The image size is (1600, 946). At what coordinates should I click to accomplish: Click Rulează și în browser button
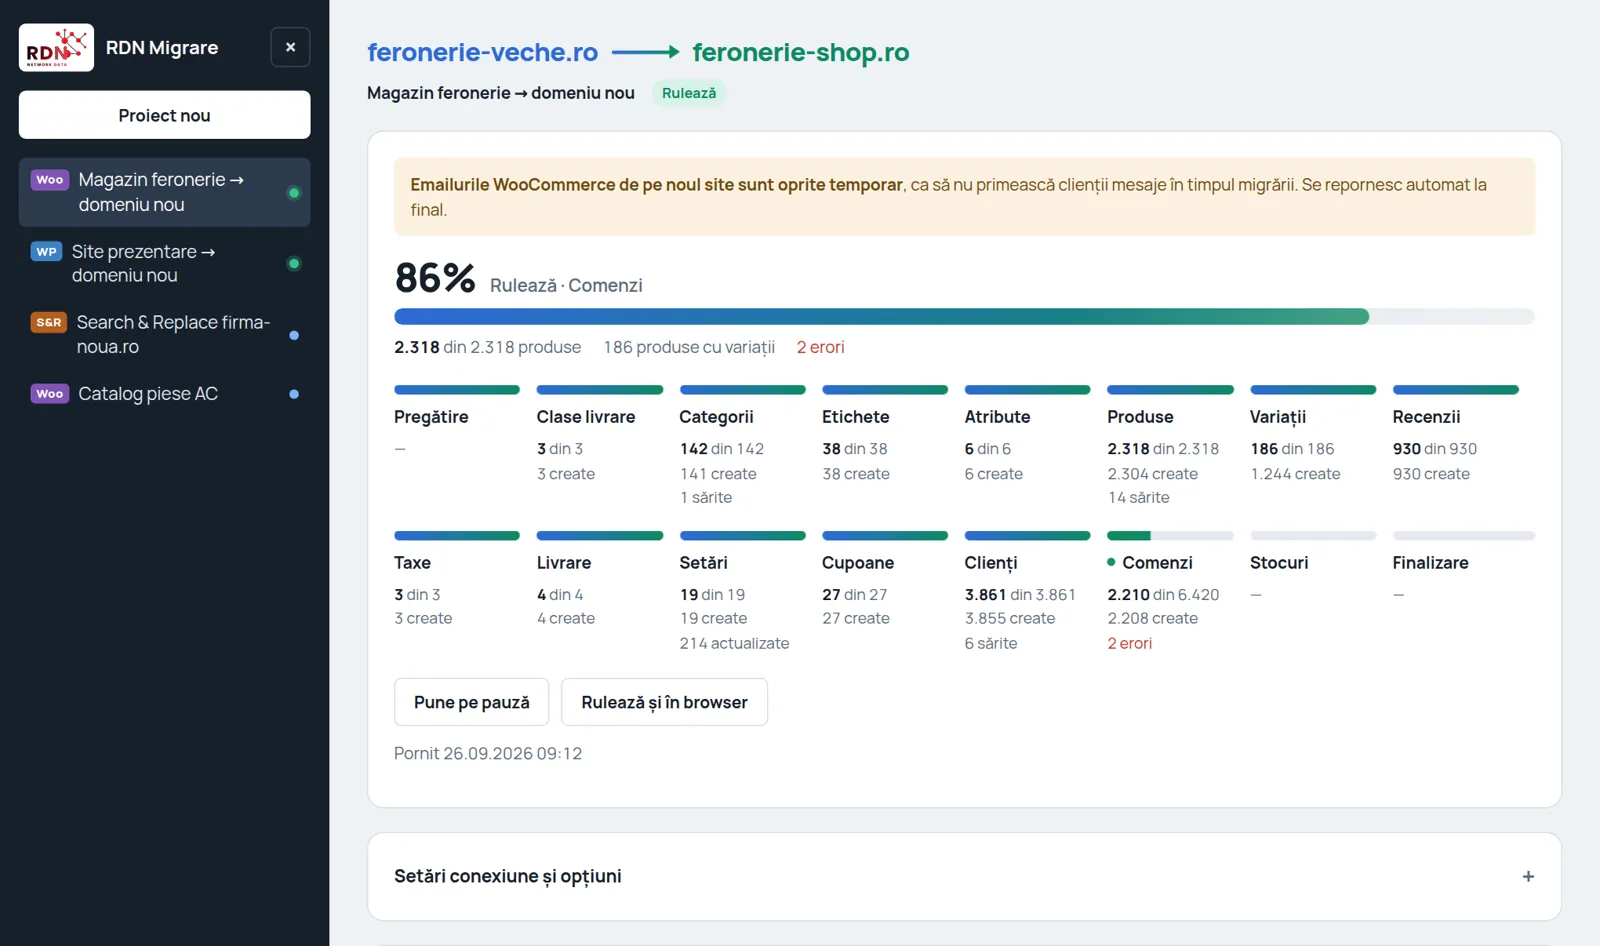[x=664, y=702]
